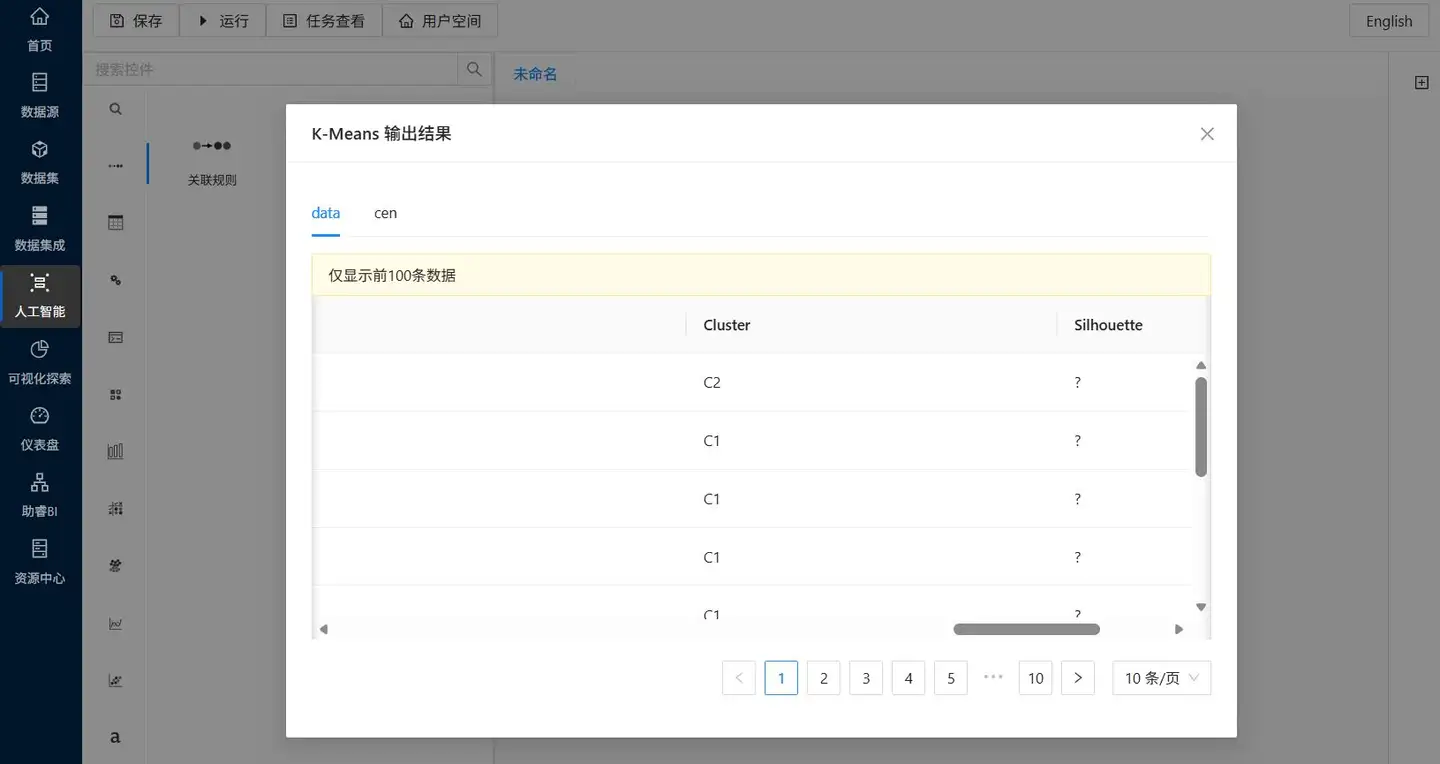Screen dimensions: 1440x764
Task: Go to 数据集成 section
Action: coord(40,228)
